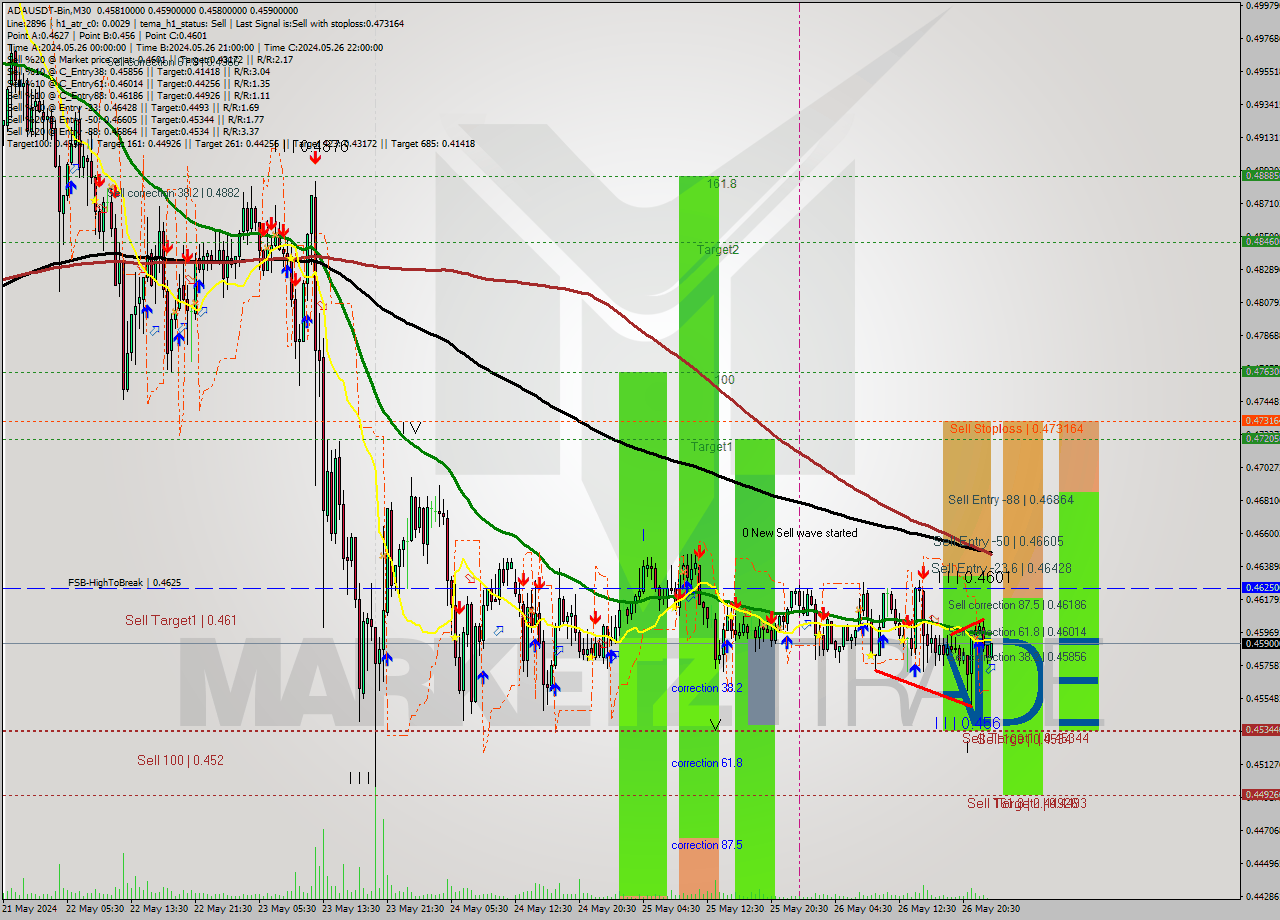Viewport: 1280px width, 920px height.
Task: Select the 161.8 Fibonacci level label
Action: tap(722, 184)
